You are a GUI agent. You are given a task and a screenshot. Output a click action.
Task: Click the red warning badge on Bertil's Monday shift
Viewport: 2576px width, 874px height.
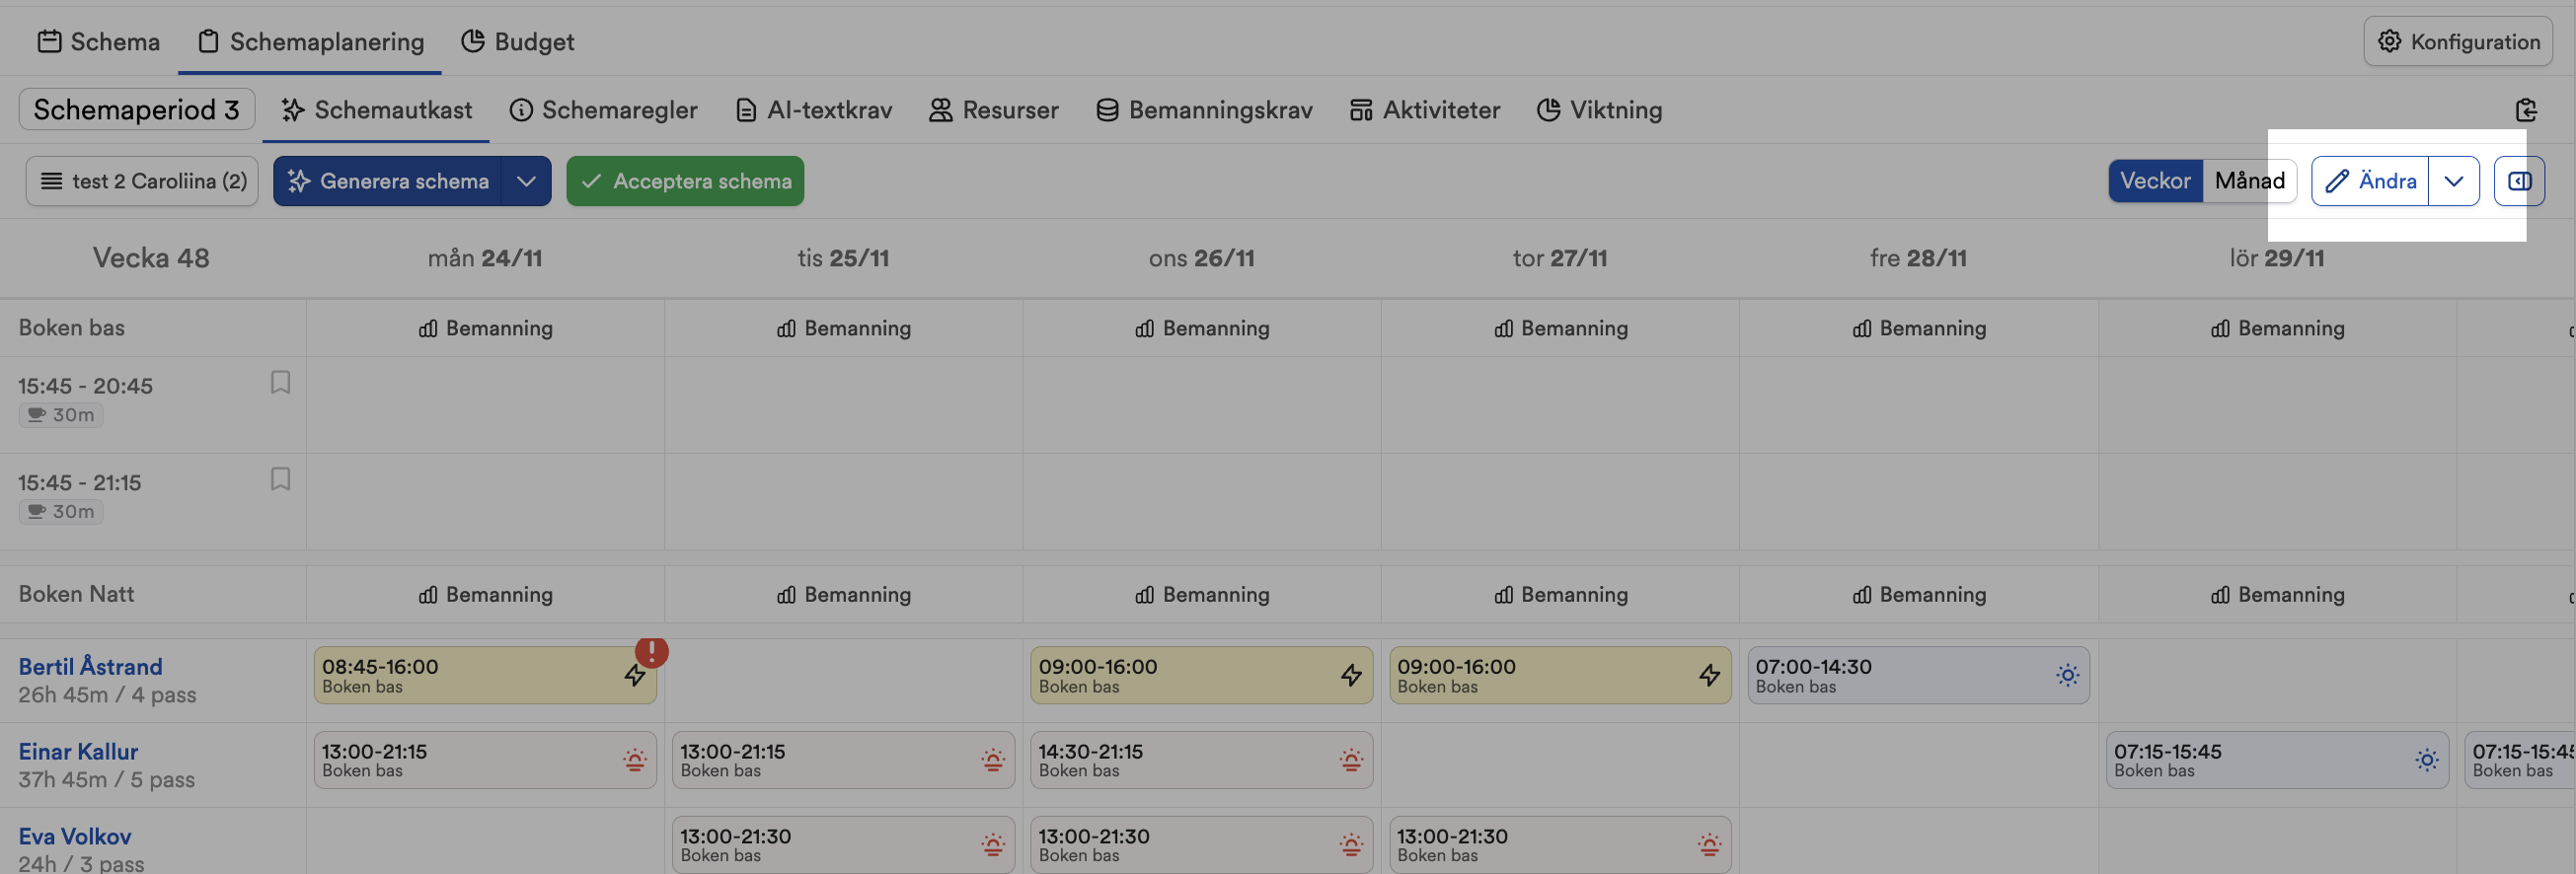click(652, 651)
